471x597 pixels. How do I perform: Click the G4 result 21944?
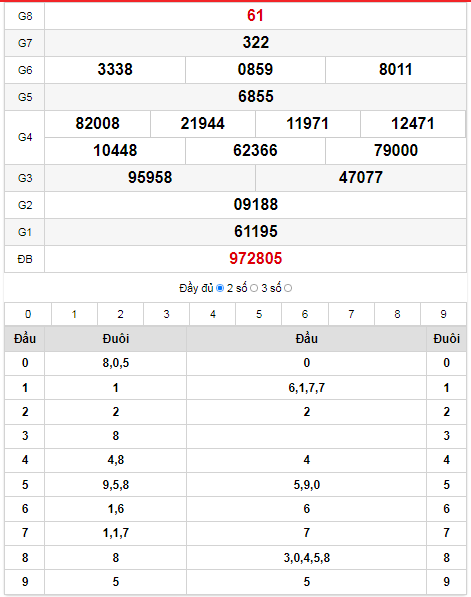point(203,123)
